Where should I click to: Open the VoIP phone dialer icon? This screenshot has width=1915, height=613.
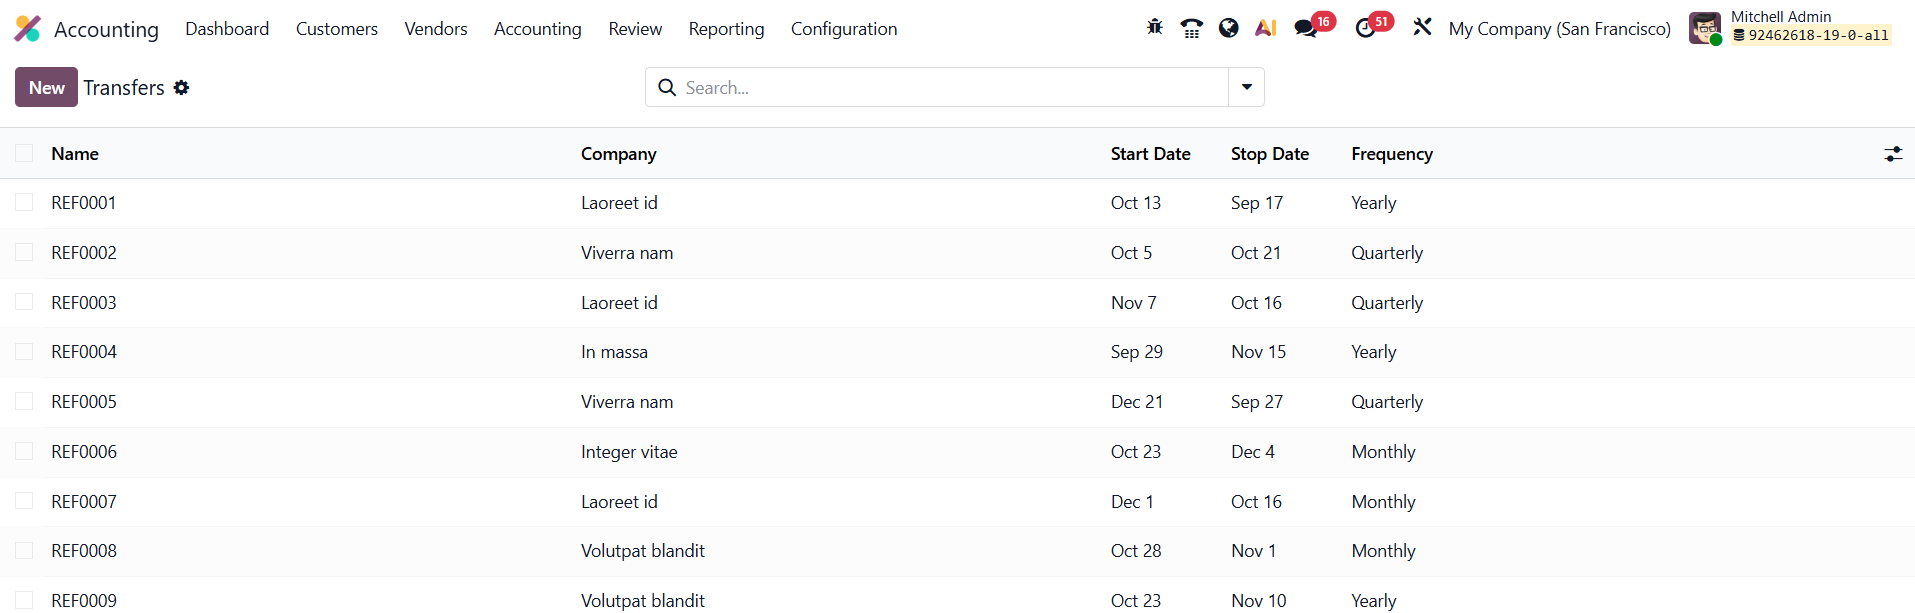coord(1191,28)
